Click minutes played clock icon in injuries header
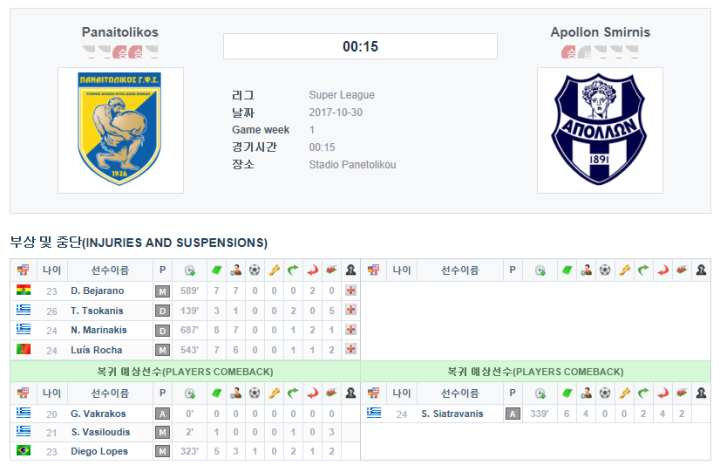 pos(190,270)
